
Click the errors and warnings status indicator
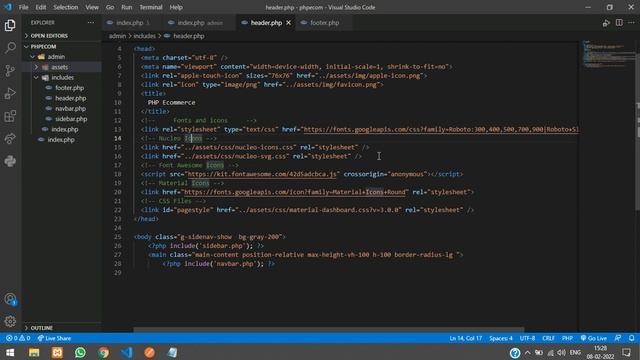coord(18,338)
